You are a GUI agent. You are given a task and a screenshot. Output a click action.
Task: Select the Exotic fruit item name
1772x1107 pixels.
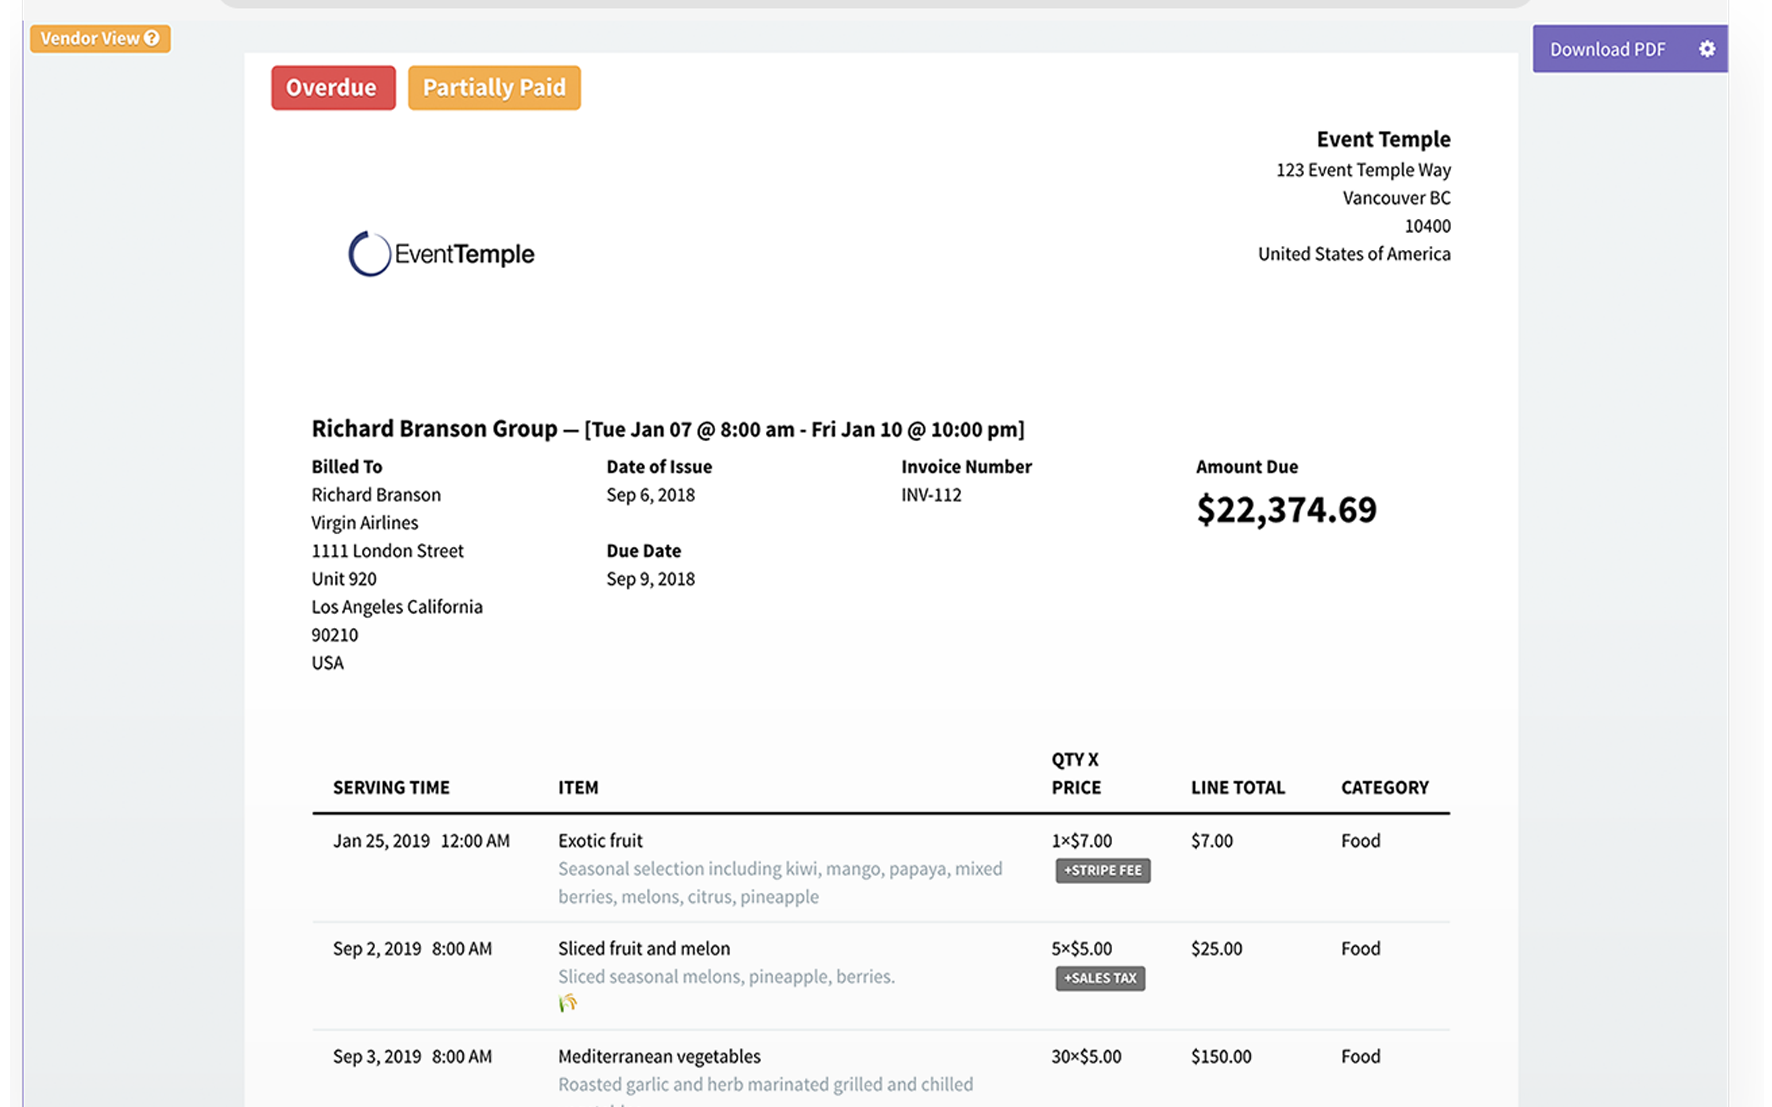[600, 841]
